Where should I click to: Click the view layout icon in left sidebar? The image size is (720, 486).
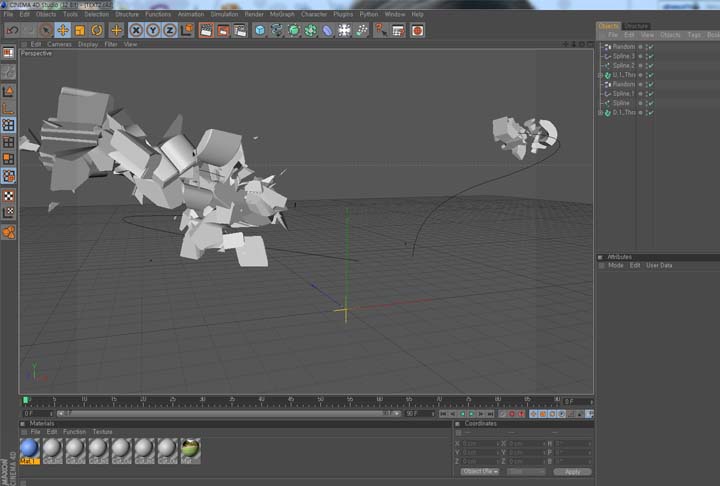(8, 53)
